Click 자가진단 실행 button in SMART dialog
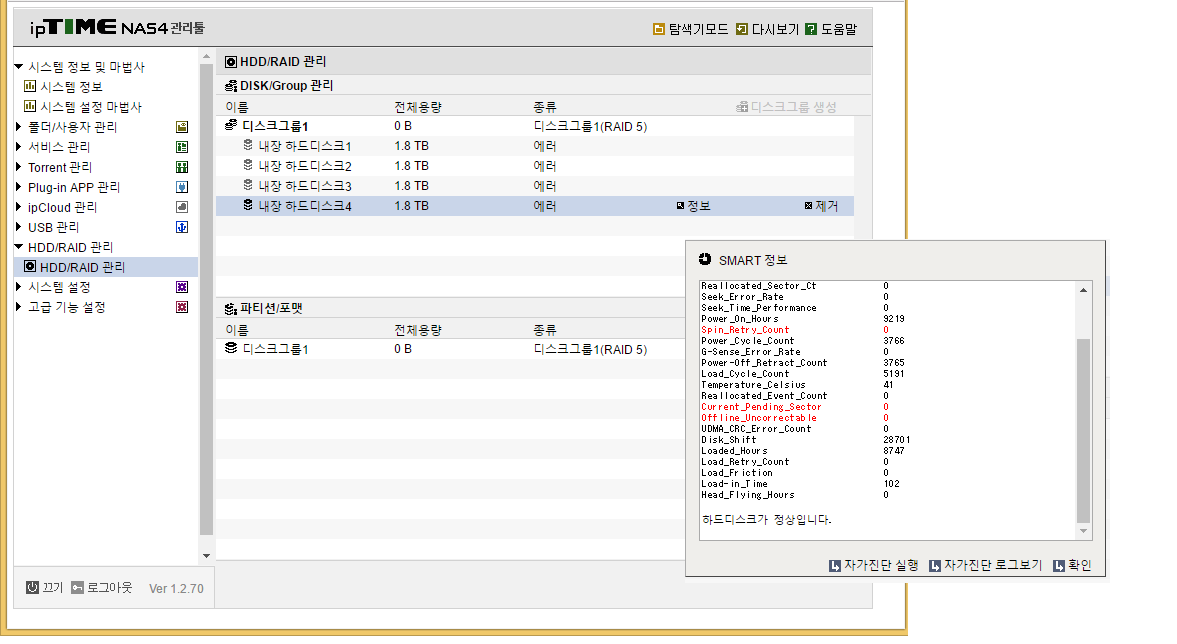Viewport: 1177px width, 644px height. [x=874, y=565]
